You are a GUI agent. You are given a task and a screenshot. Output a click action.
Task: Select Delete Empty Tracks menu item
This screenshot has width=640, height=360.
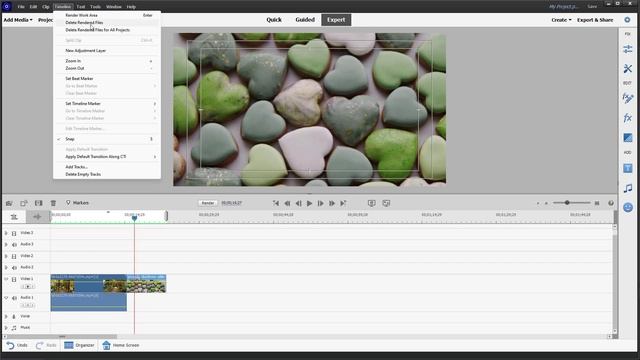[x=83, y=174]
